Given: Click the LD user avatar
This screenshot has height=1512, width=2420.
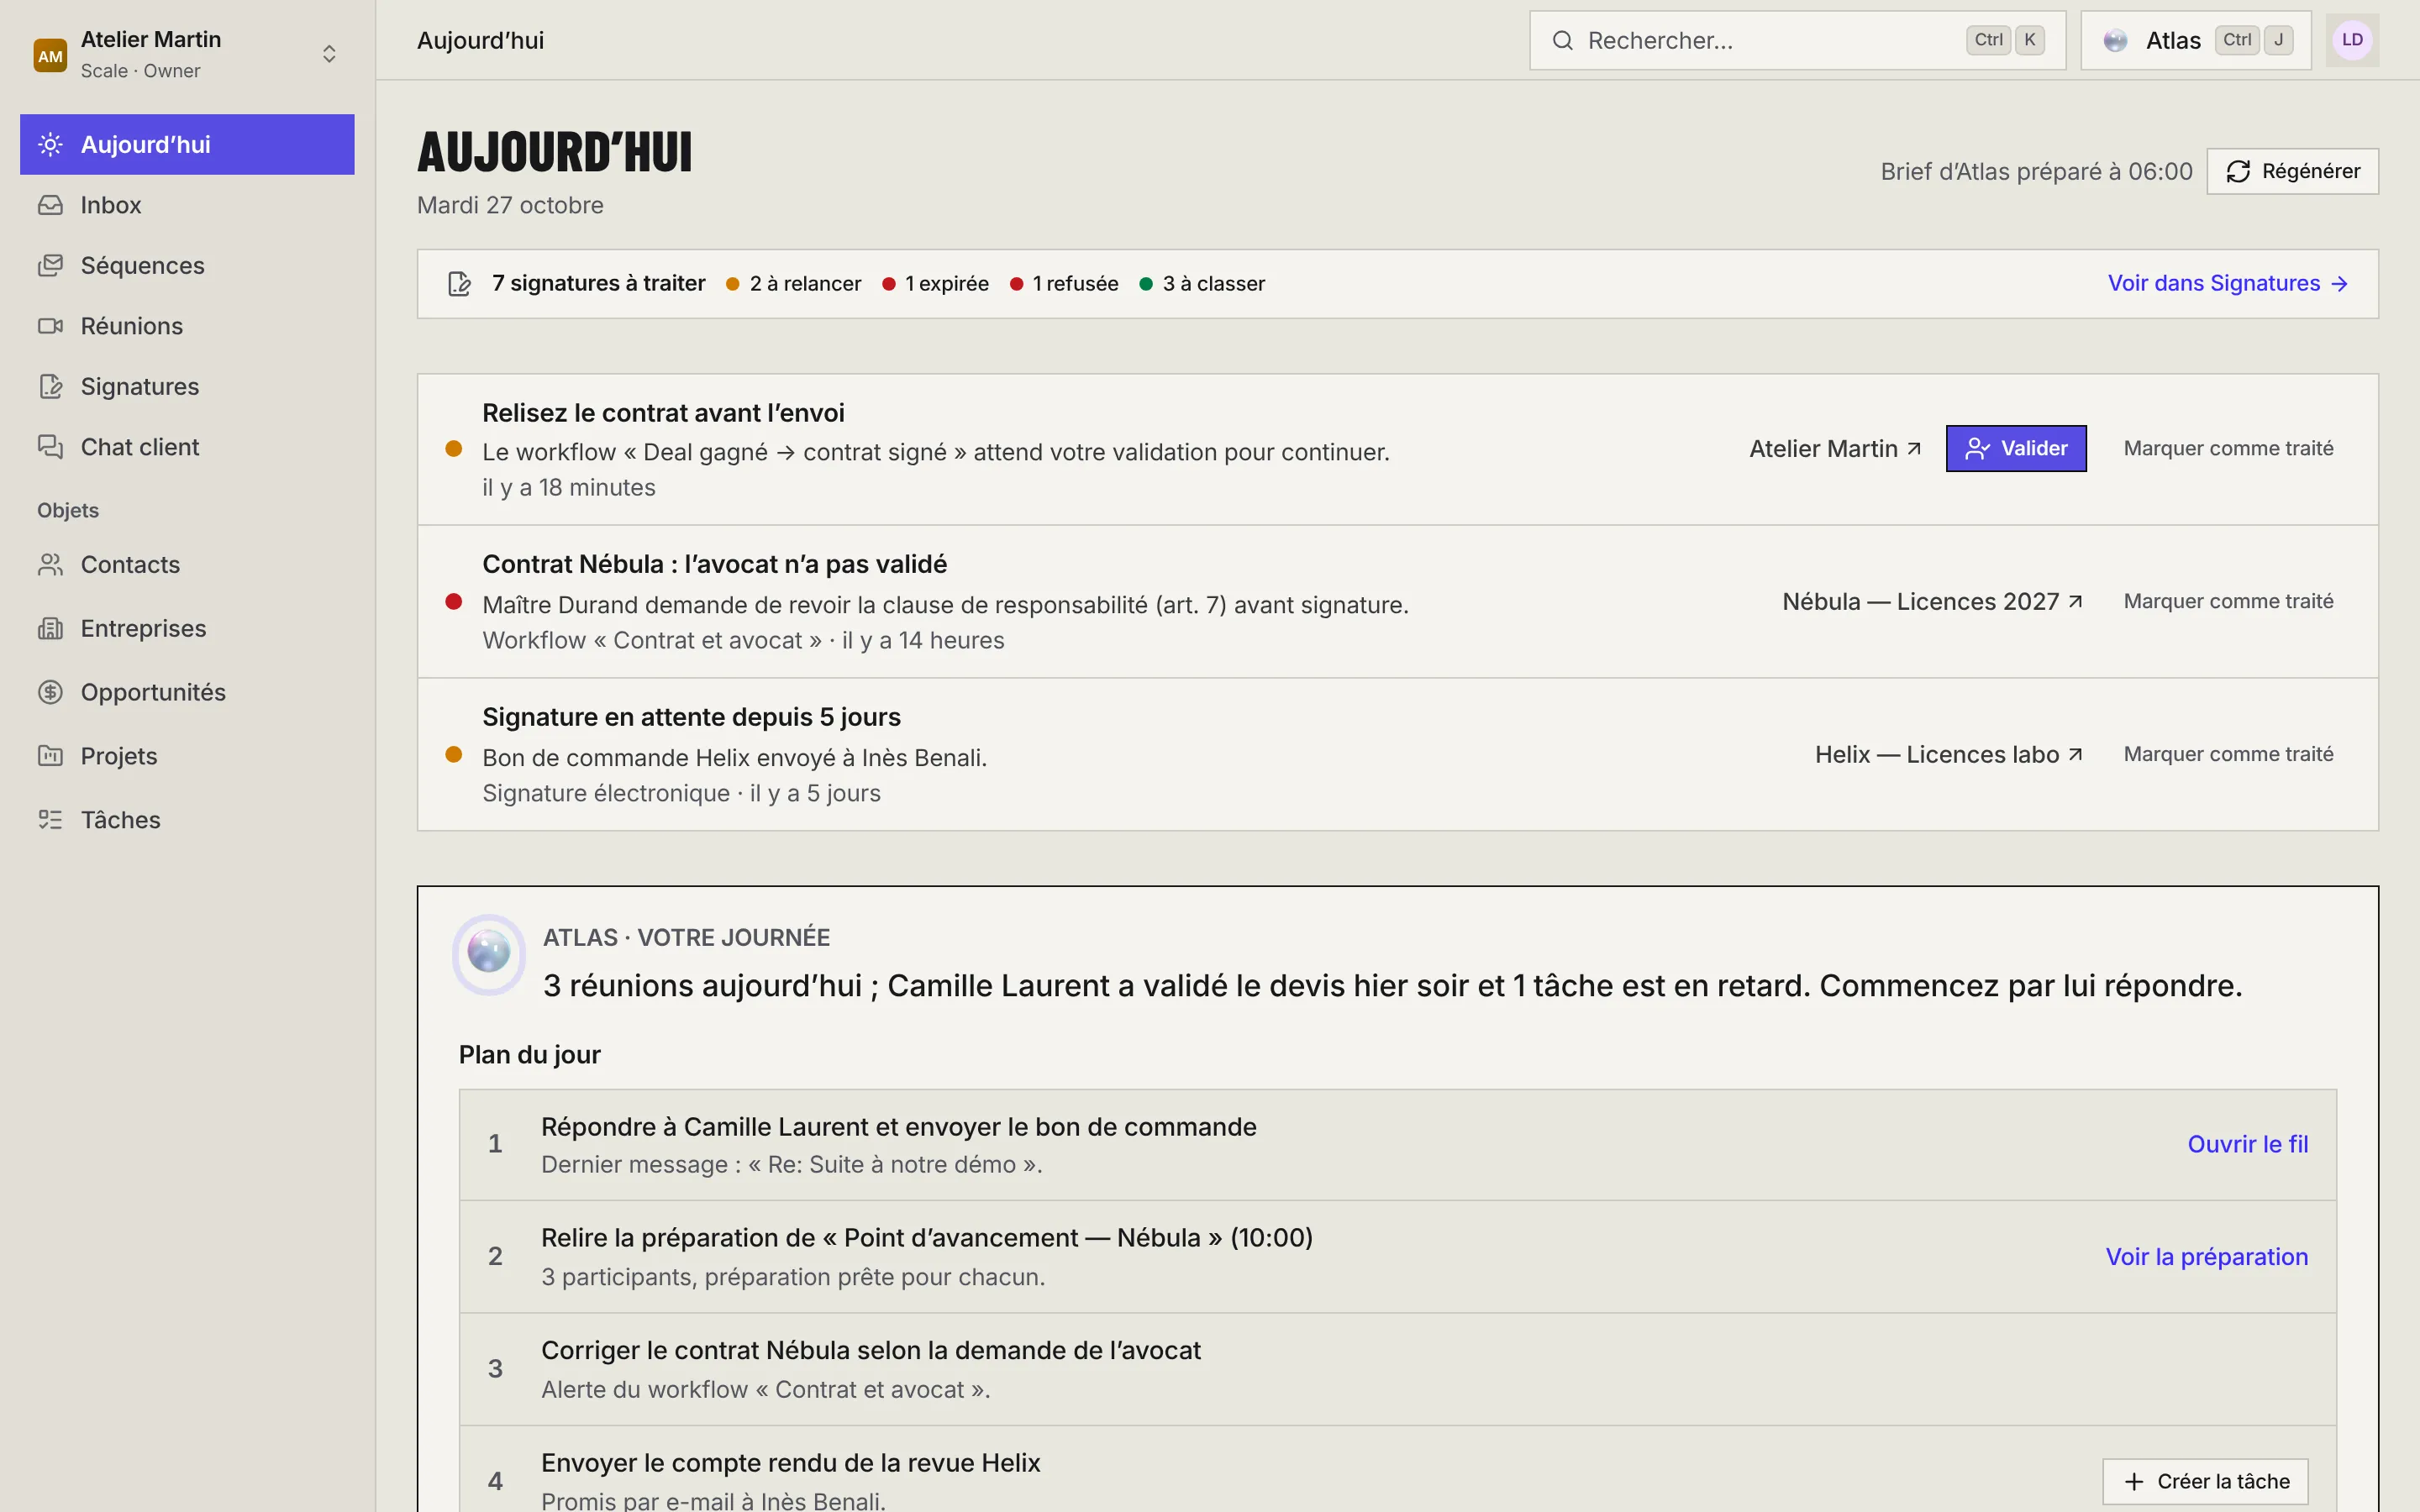Looking at the screenshot, I should pos(2352,40).
